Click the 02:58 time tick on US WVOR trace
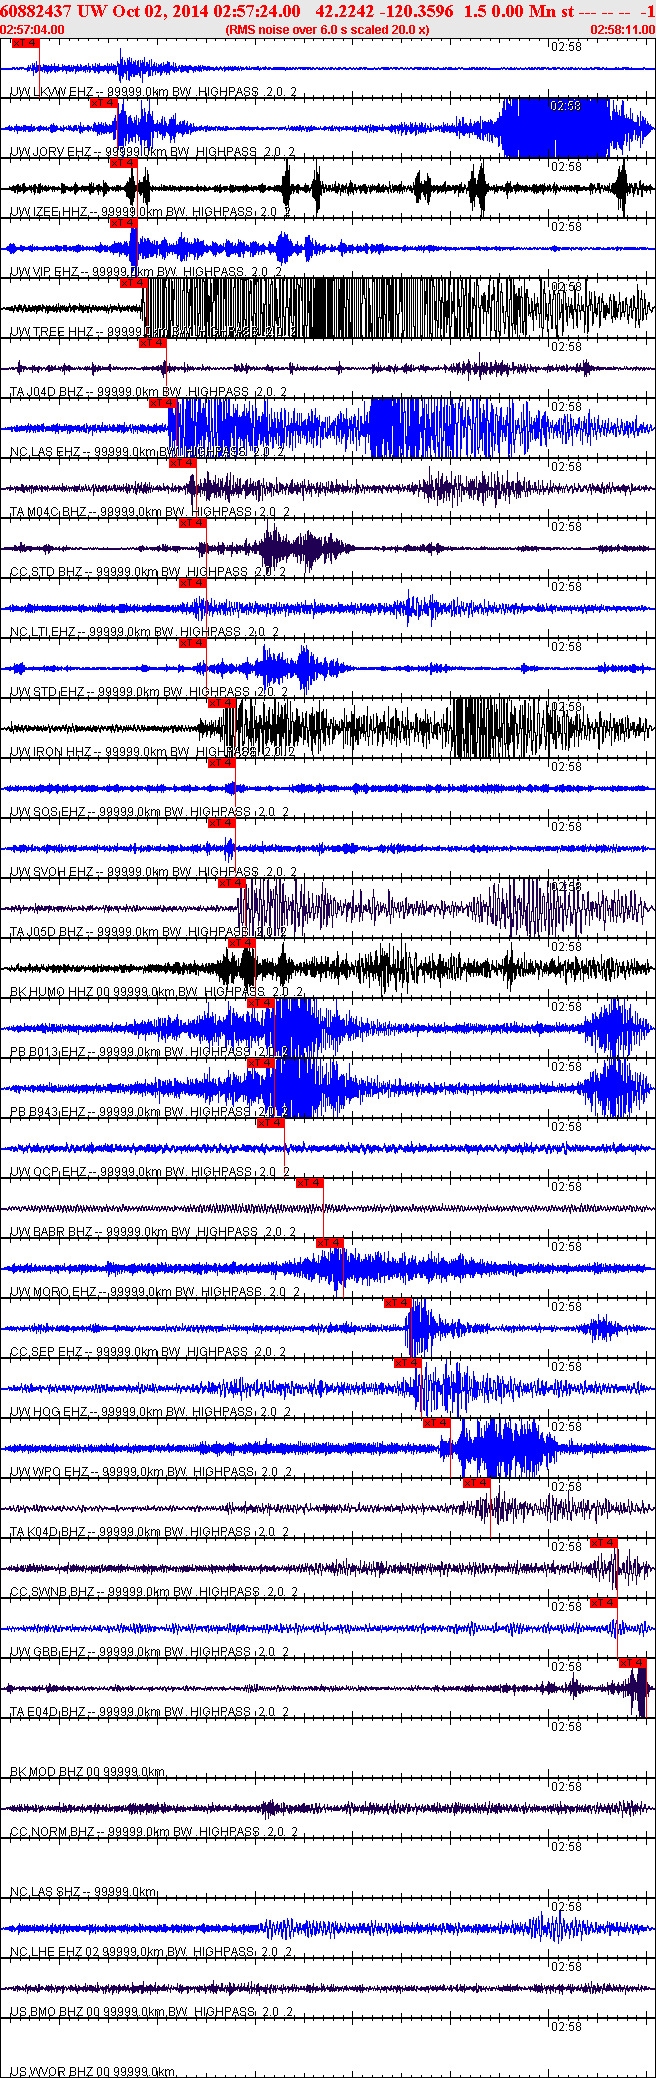This screenshot has width=656, height=2078. (567, 2027)
